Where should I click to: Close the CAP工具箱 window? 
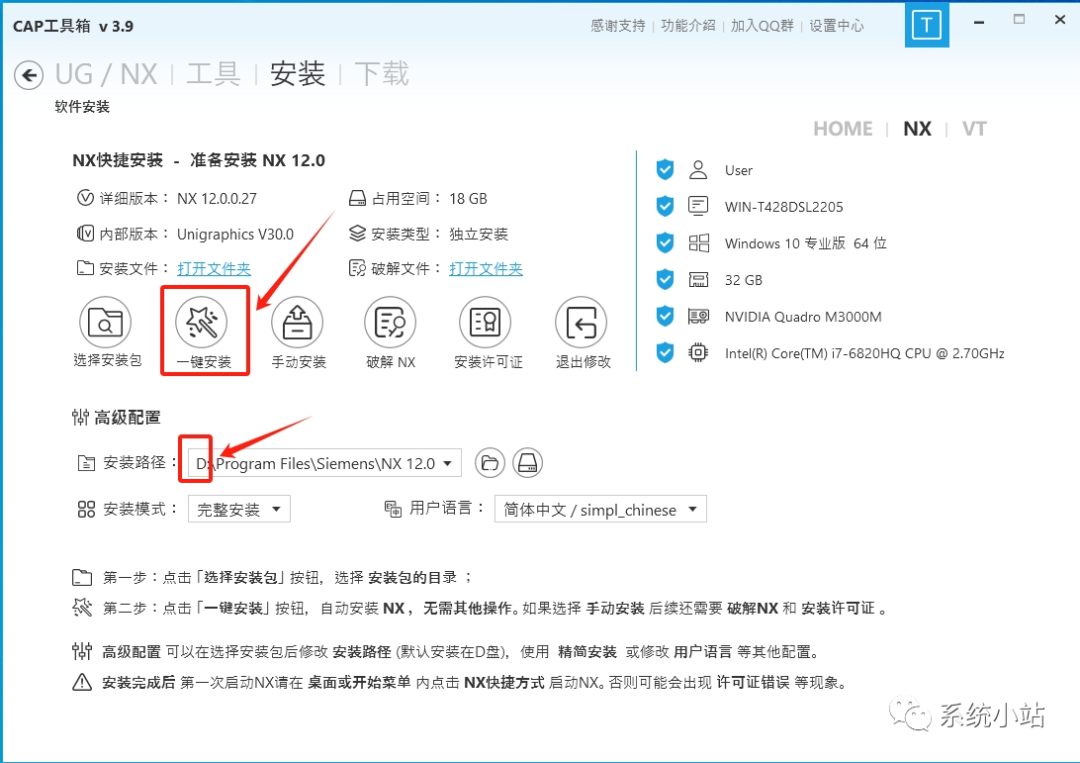click(x=1060, y=20)
